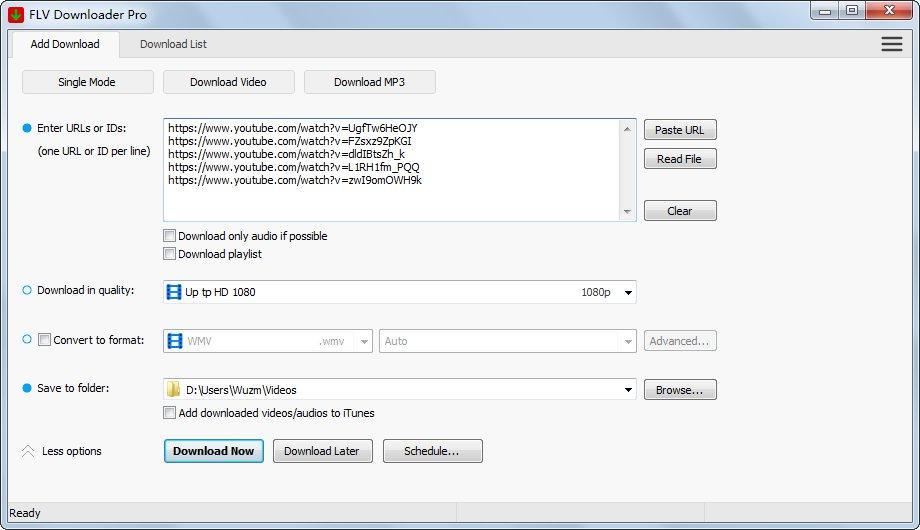Screen dimensions: 920x530
Task: Click the circle beside Download in quality
Action: [x=26, y=290]
